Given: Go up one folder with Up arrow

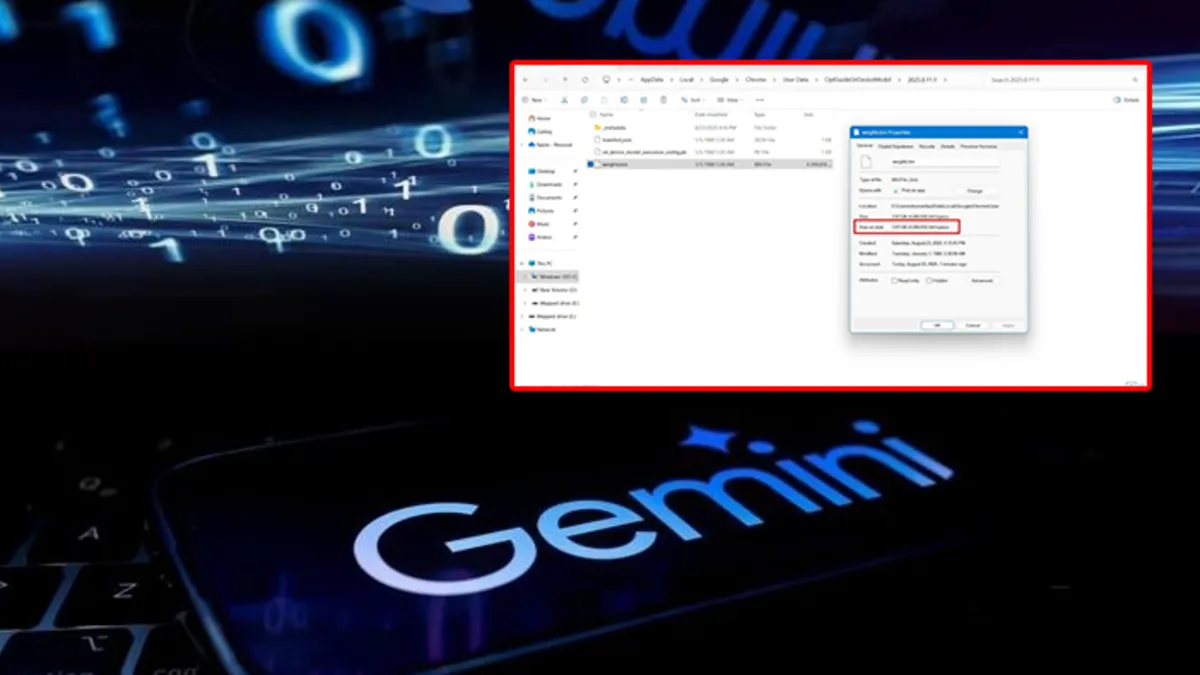Looking at the screenshot, I should point(565,80).
